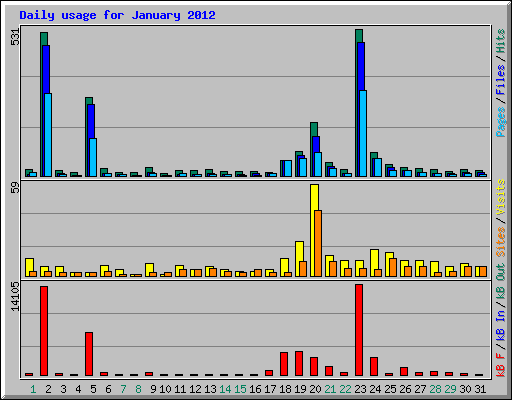512x400 pixels.
Task: Click the day 21 axis label
Action: pos(330,389)
